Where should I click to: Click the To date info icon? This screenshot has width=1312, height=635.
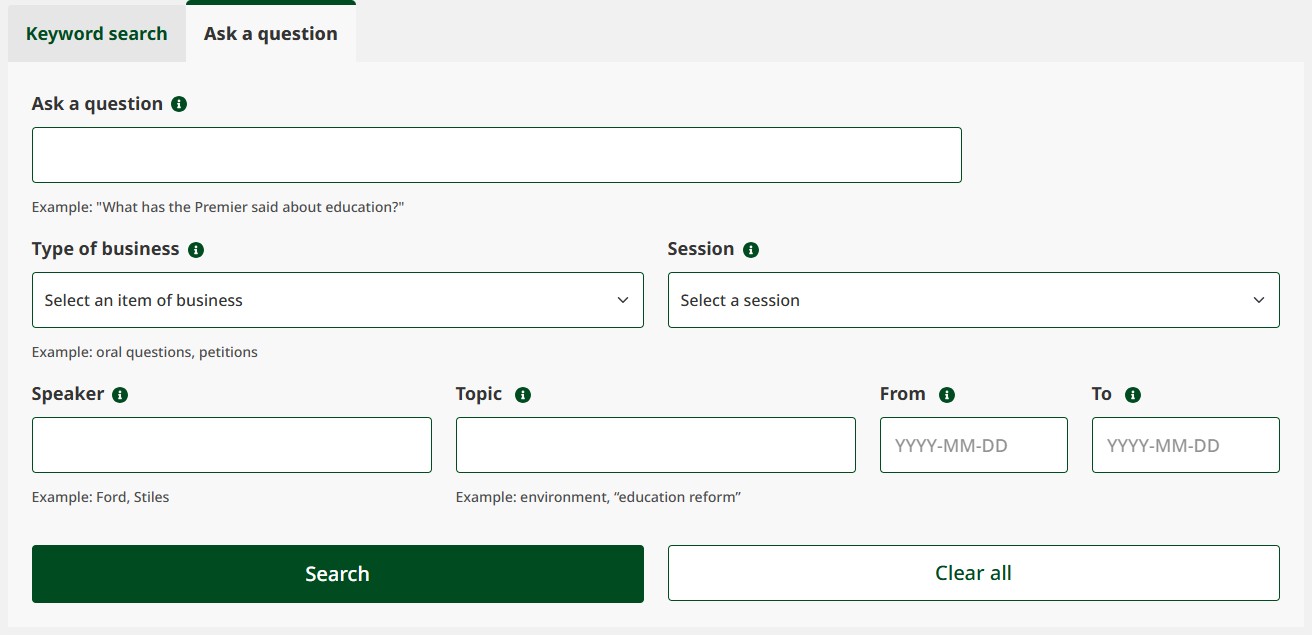point(1131,394)
